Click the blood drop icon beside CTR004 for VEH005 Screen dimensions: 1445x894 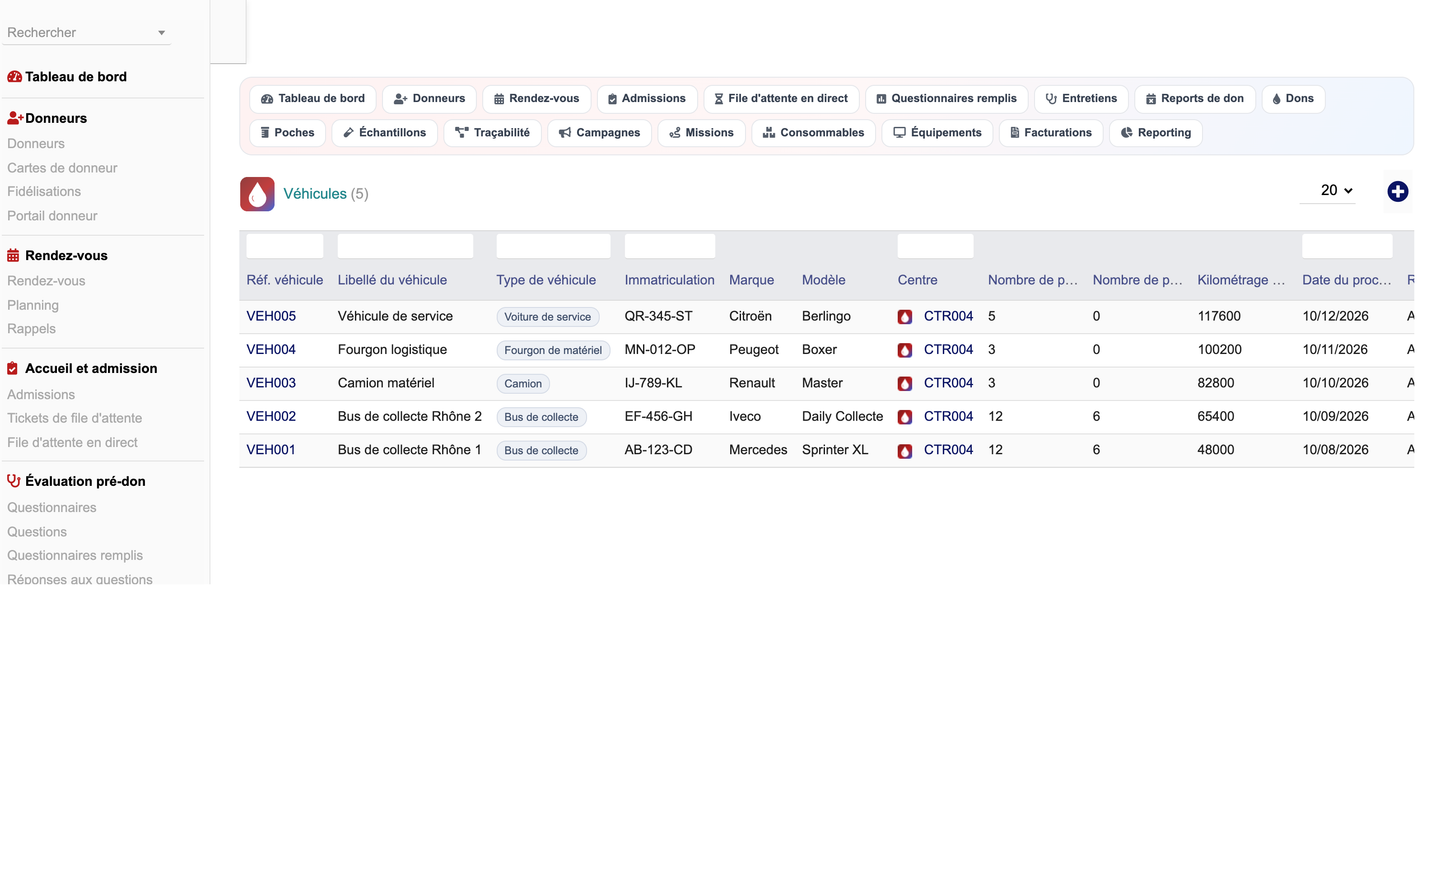click(905, 317)
